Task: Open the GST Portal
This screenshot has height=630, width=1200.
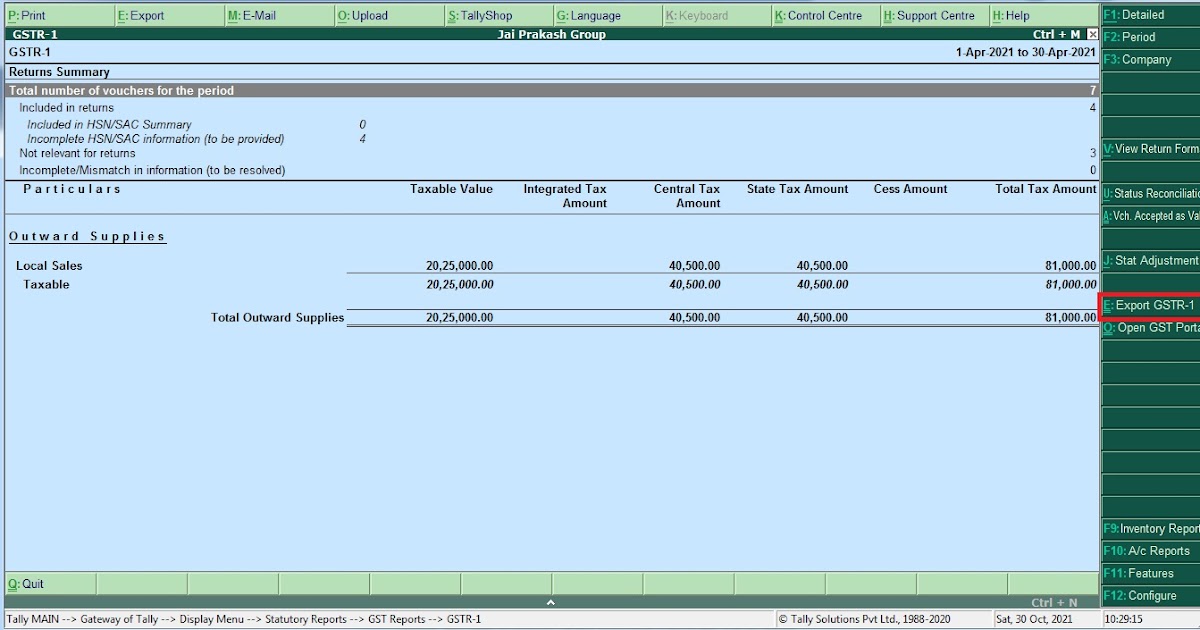Action: click(x=1150, y=327)
